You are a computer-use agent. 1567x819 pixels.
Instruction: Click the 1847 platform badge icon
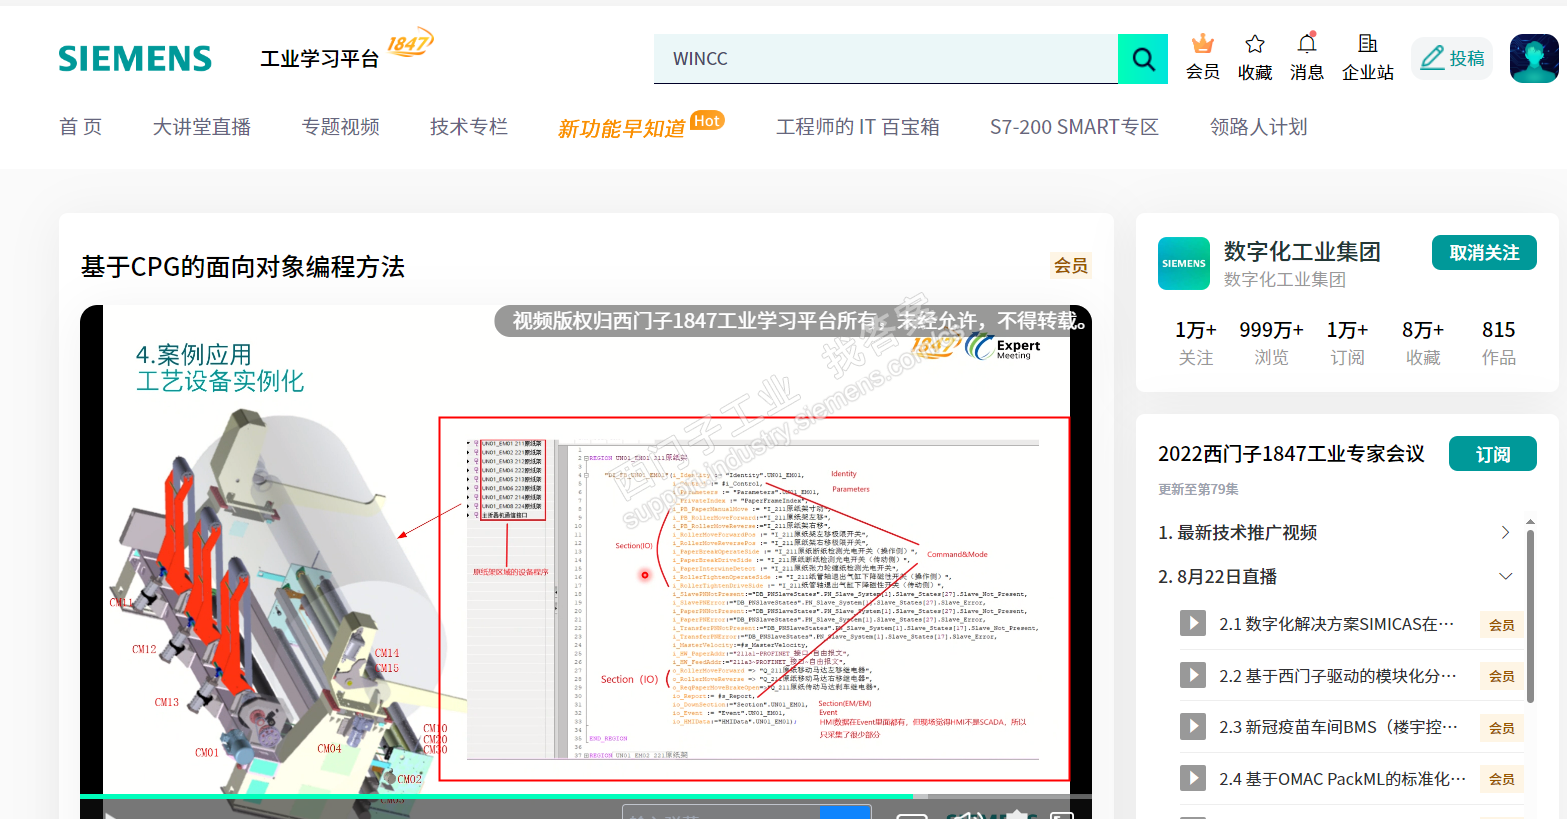[410, 43]
